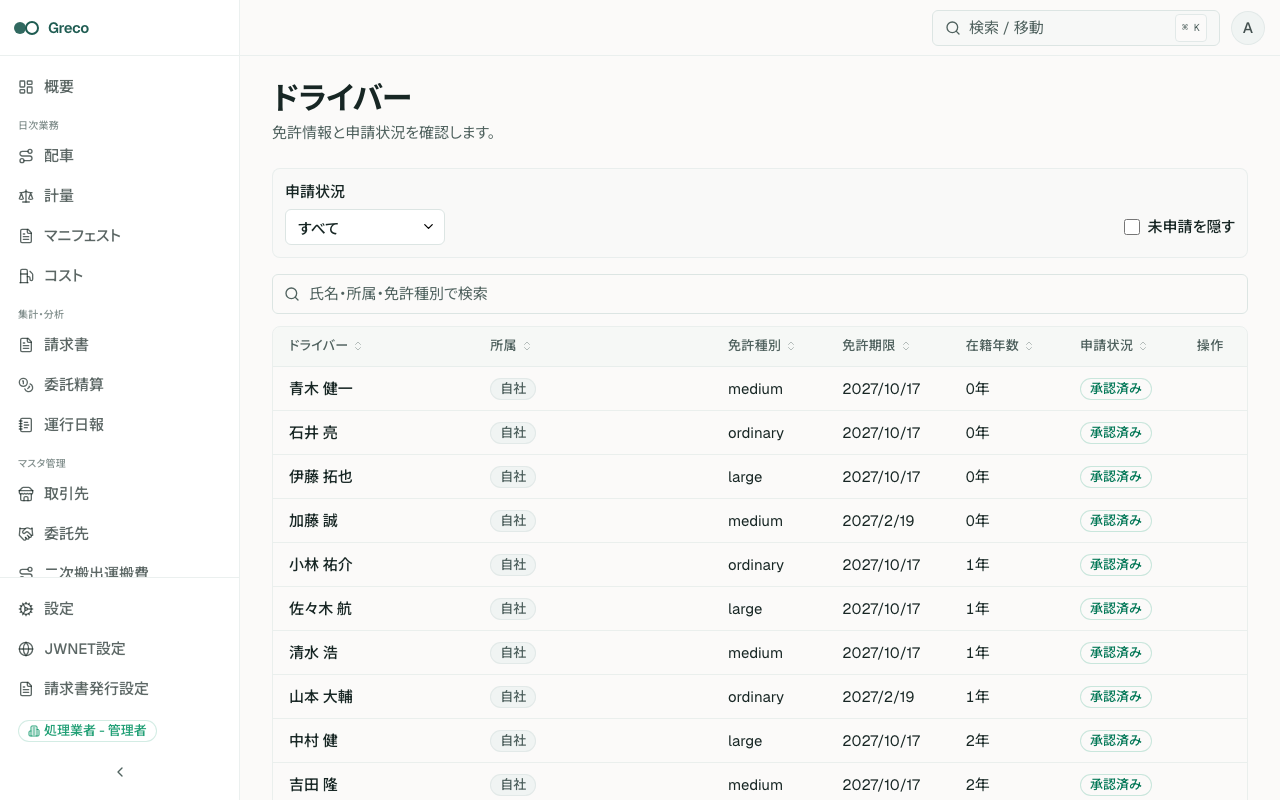Select driver 石井 亮

313,433
